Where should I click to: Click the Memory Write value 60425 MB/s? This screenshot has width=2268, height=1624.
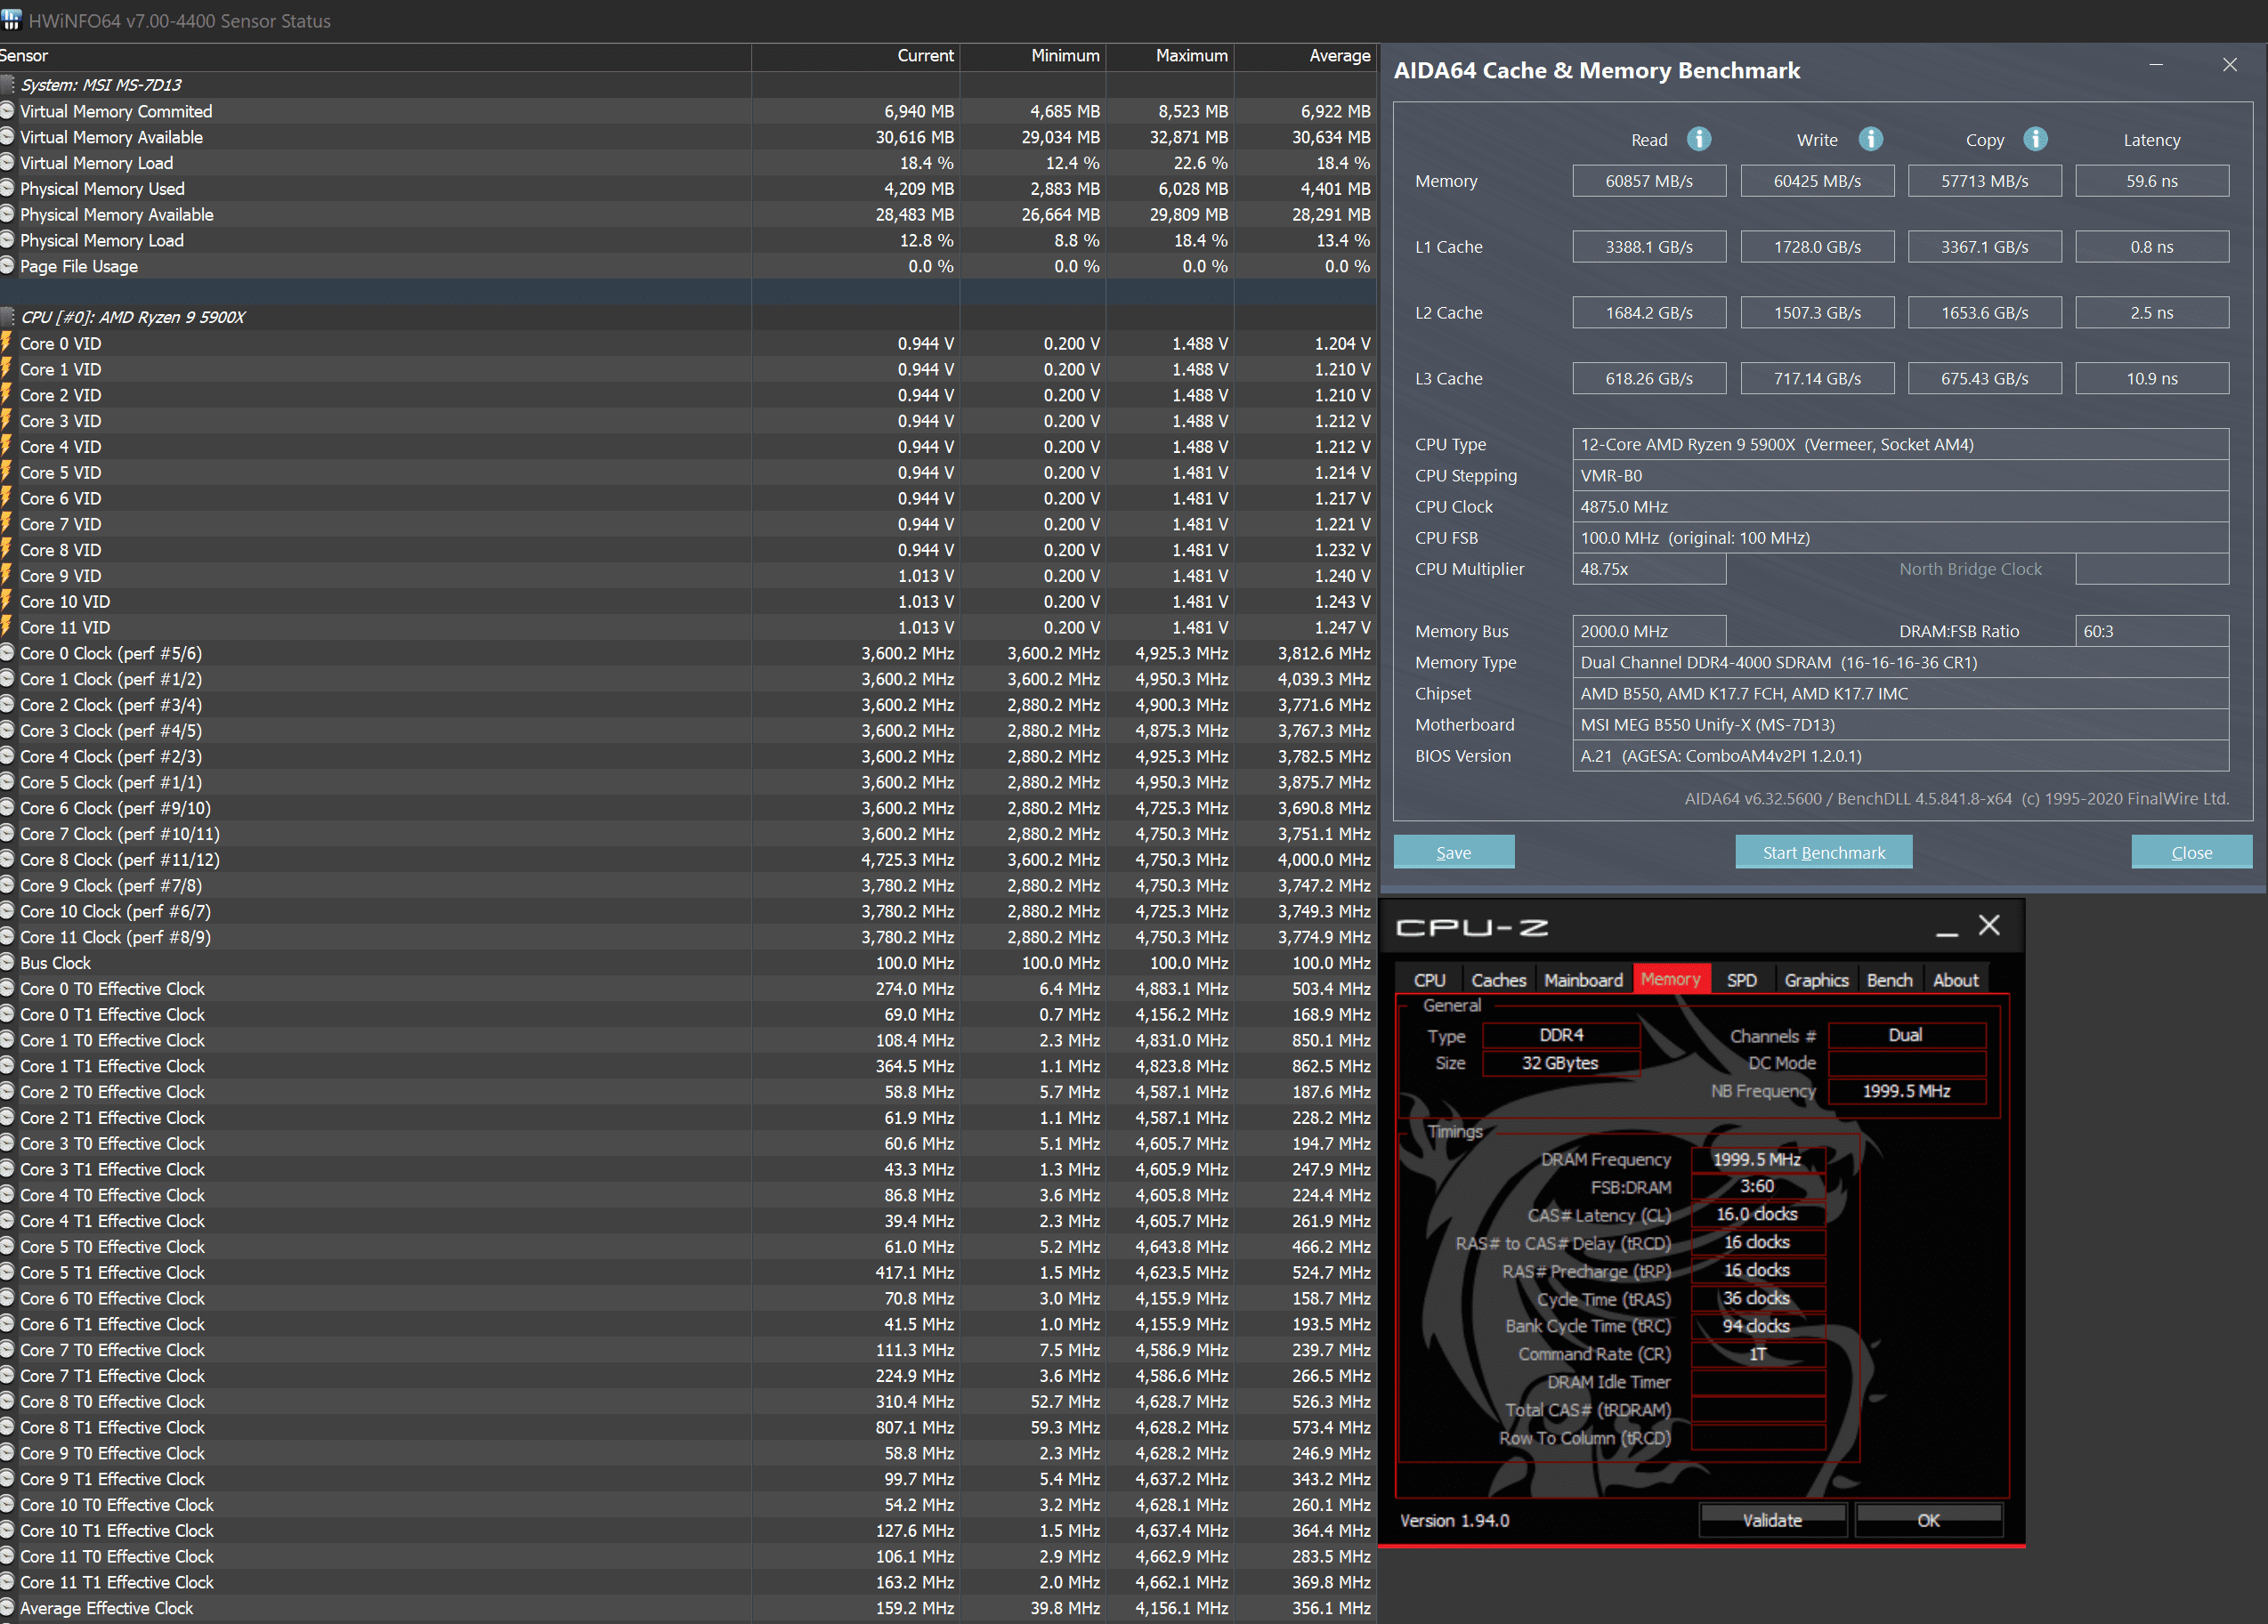[x=1817, y=181]
